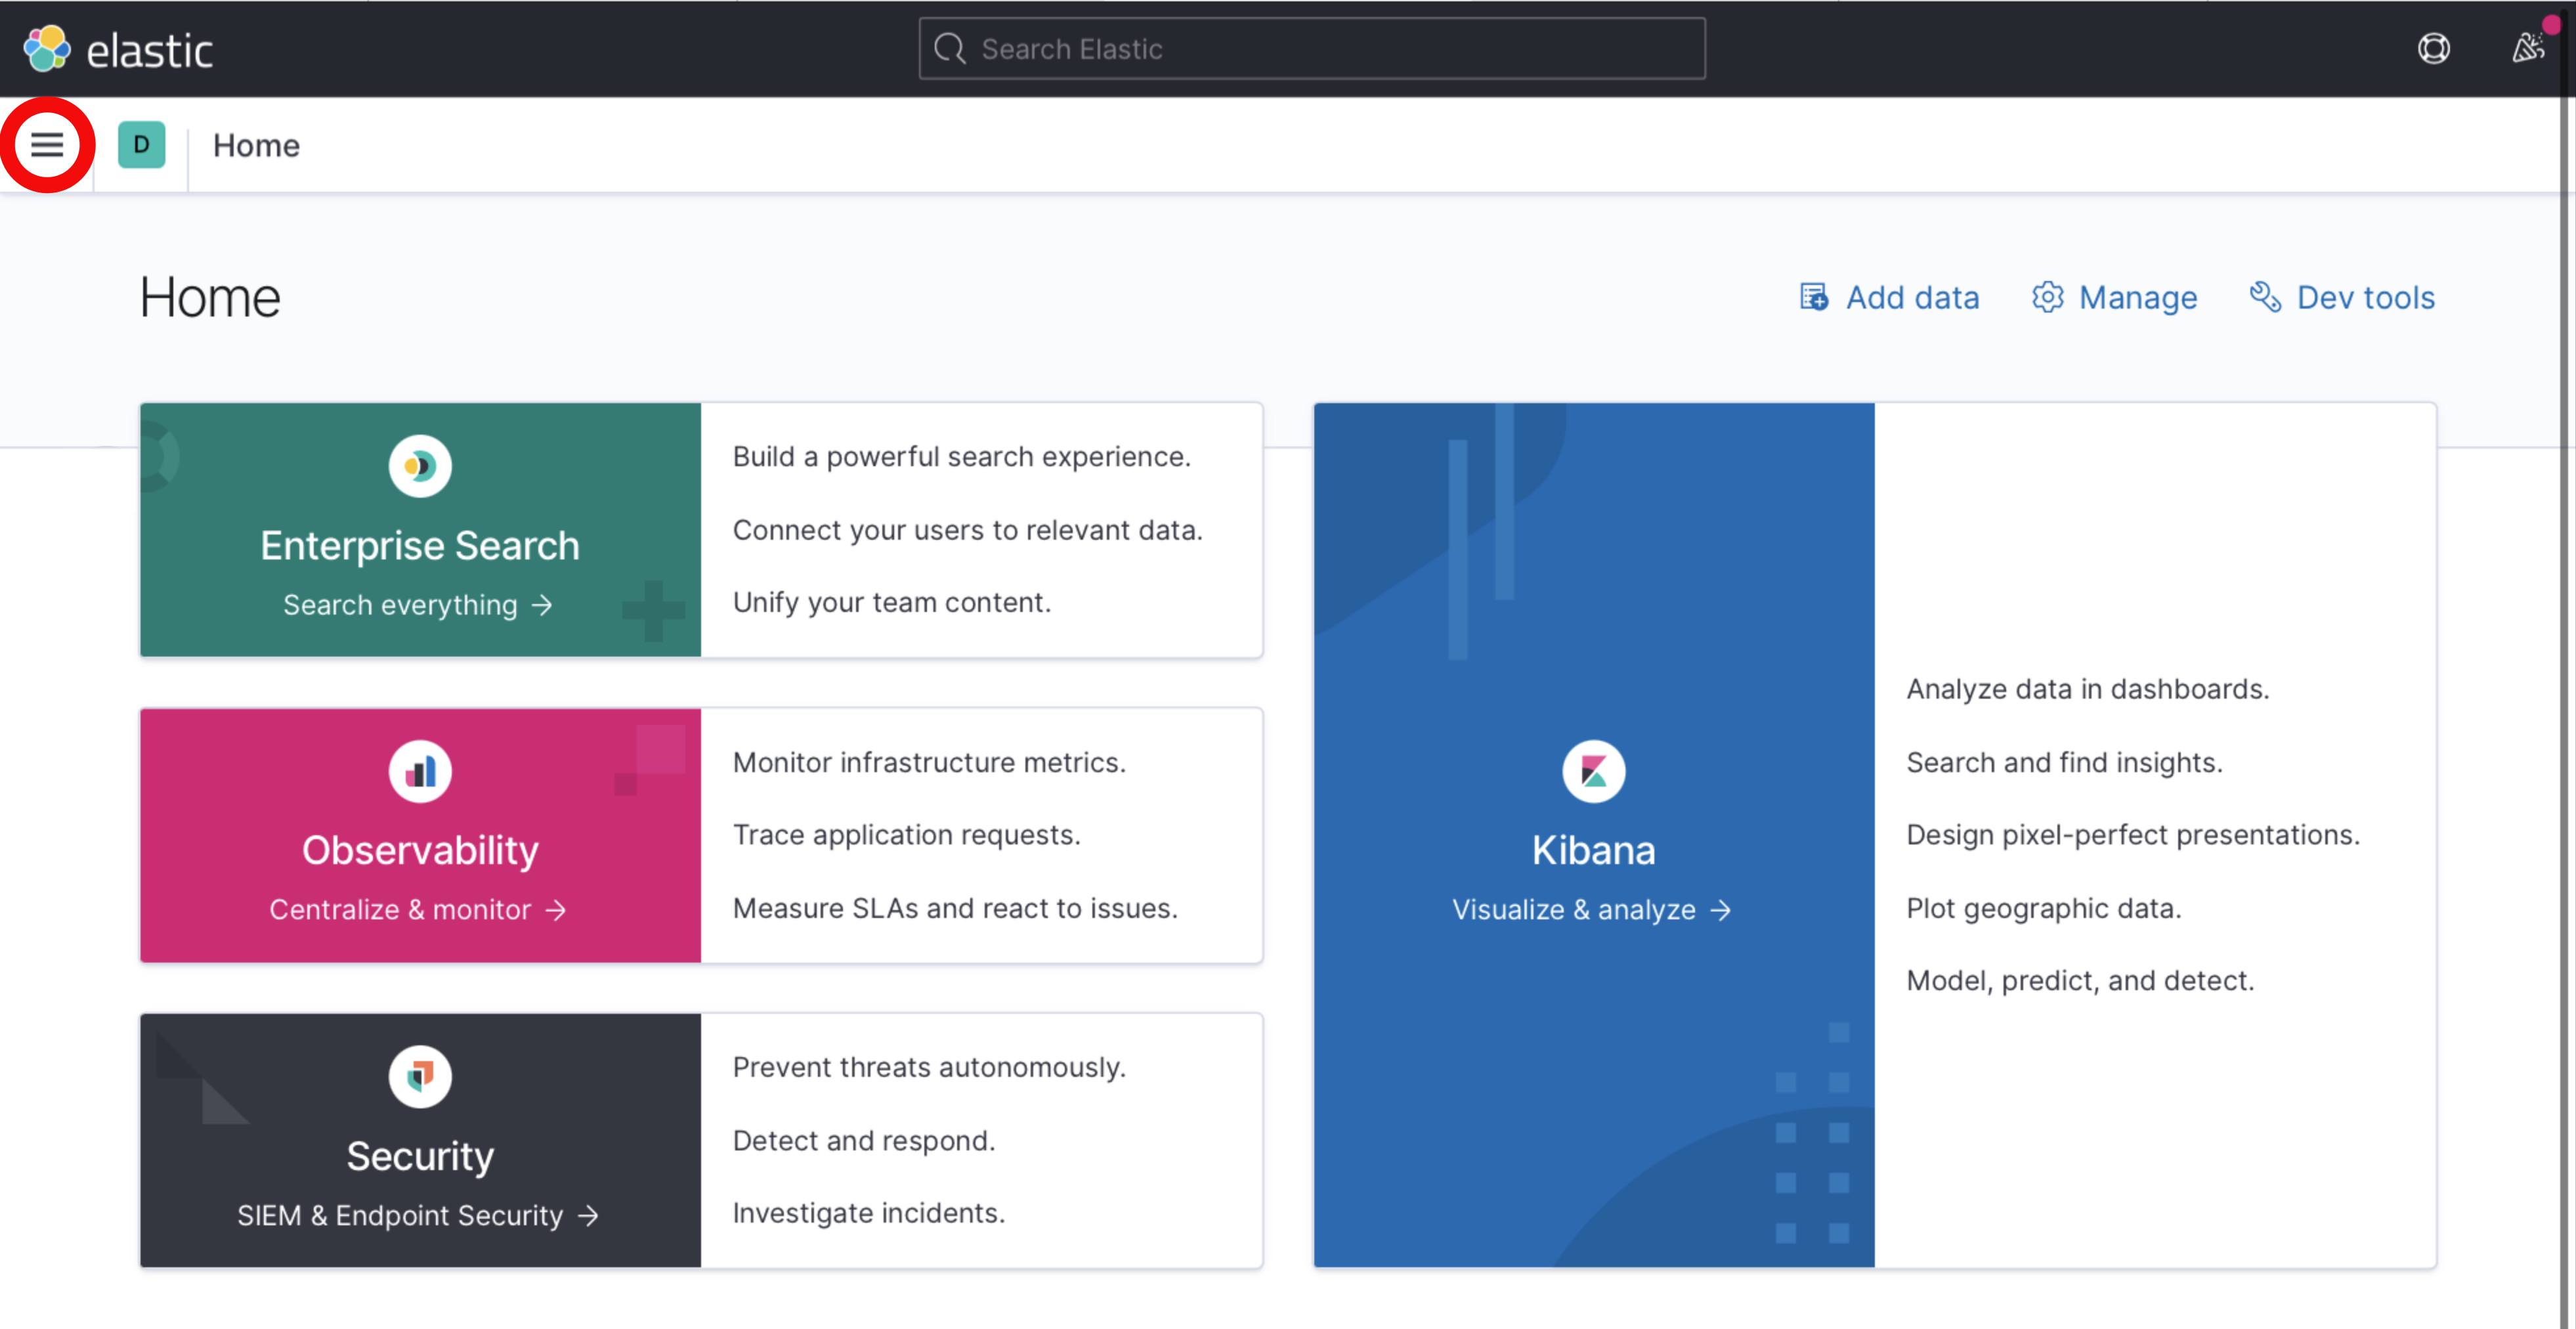Click Search Elastic input field
The width and height of the screenshot is (2576, 1329).
(1314, 47)
